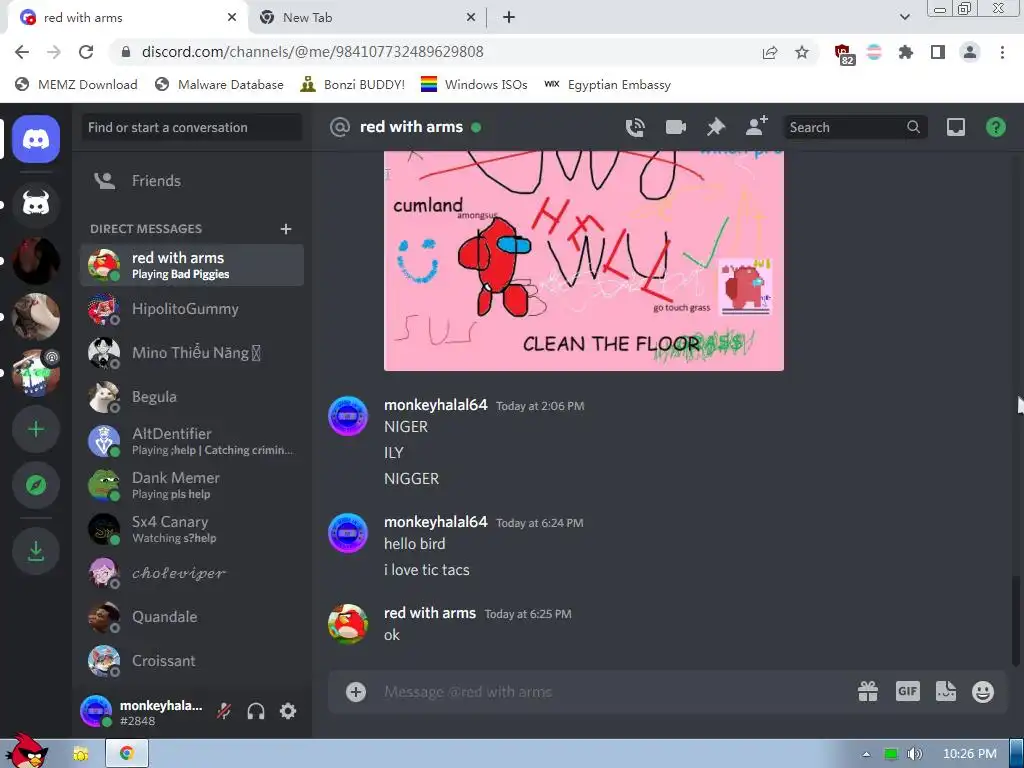The height and width of the screenshot is (768, 1024).
Task: Open uBlock extension showing 82
Action: point(843,54)
